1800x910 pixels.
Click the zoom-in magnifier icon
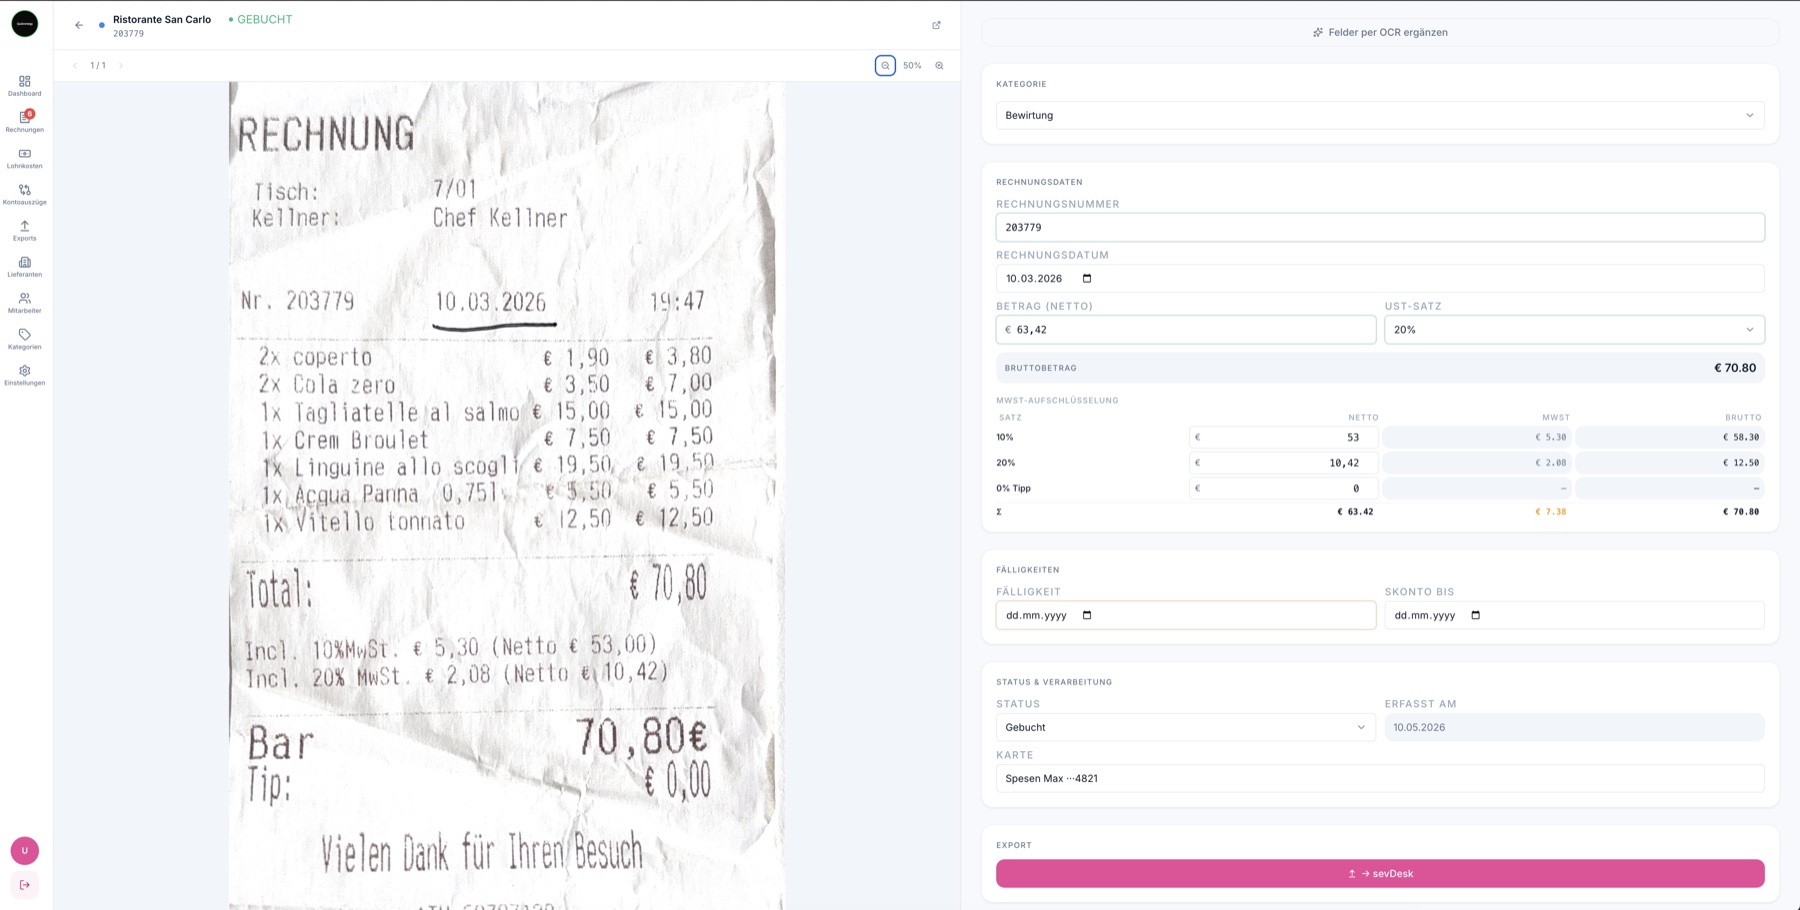[939, 65]
